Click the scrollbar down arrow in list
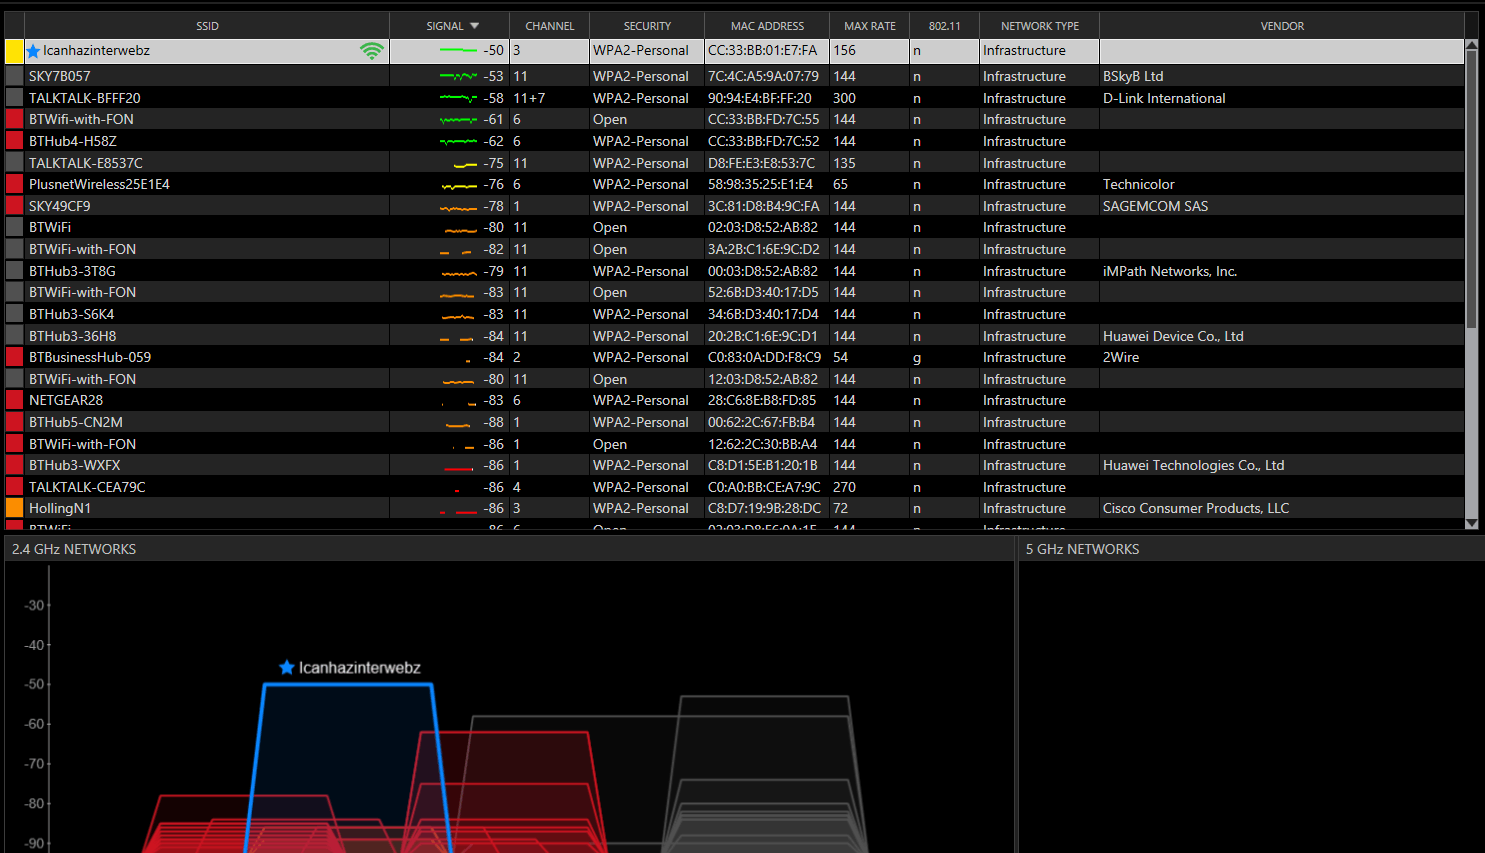 1471,523
